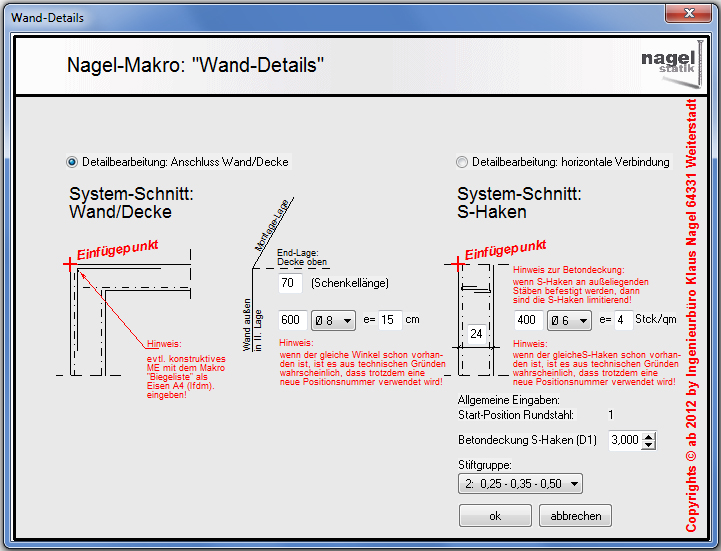721x551 pixels.
Task: Open the Ø 6 diameter dropdown
Action: (570, 320)
